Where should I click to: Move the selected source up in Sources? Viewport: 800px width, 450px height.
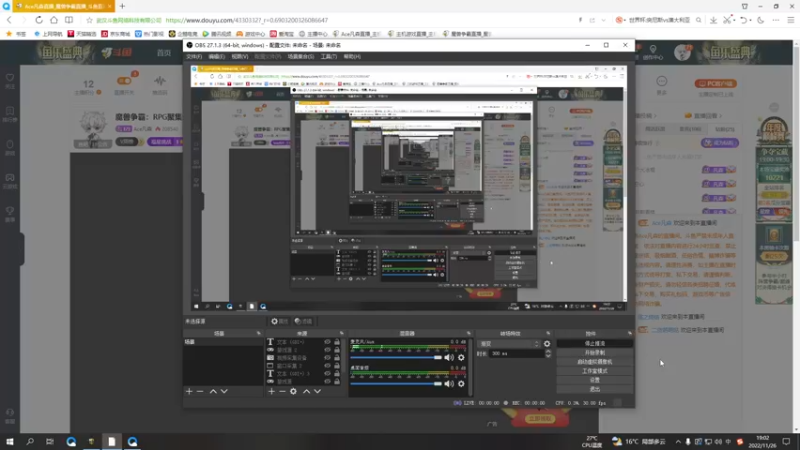(x=307, y=391)
